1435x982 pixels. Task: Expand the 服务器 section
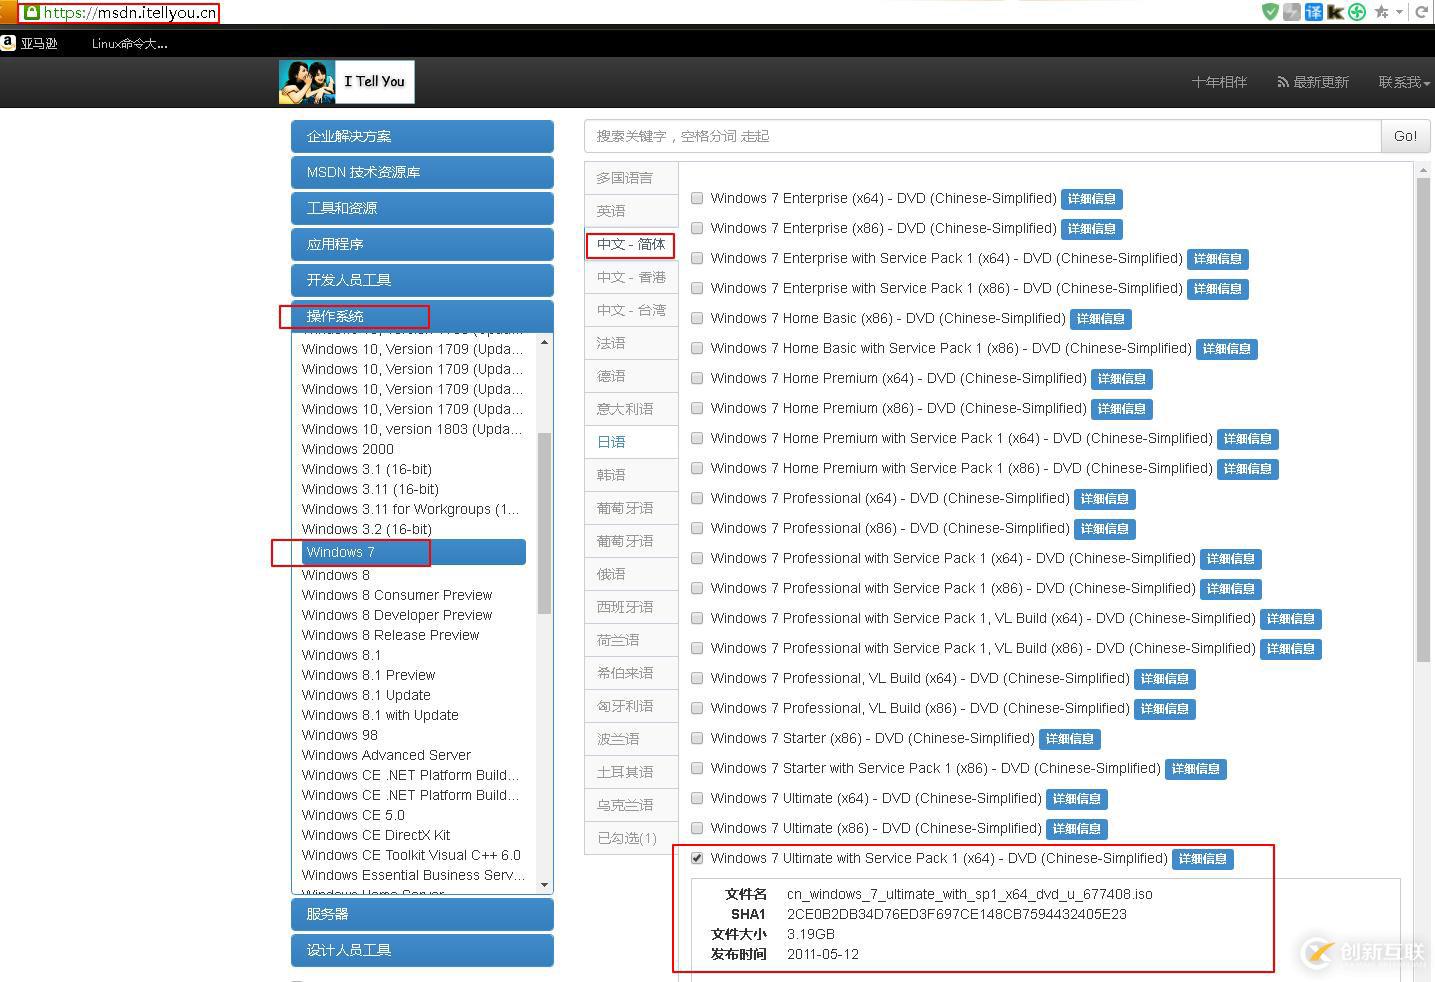422,915
